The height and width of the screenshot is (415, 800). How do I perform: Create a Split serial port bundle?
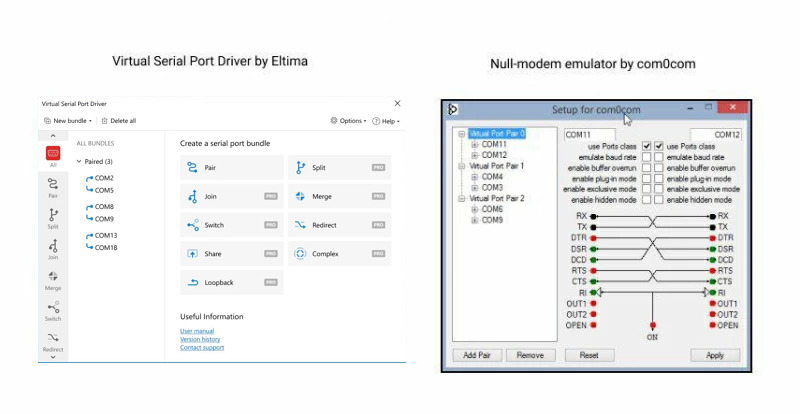coord(339,167)
